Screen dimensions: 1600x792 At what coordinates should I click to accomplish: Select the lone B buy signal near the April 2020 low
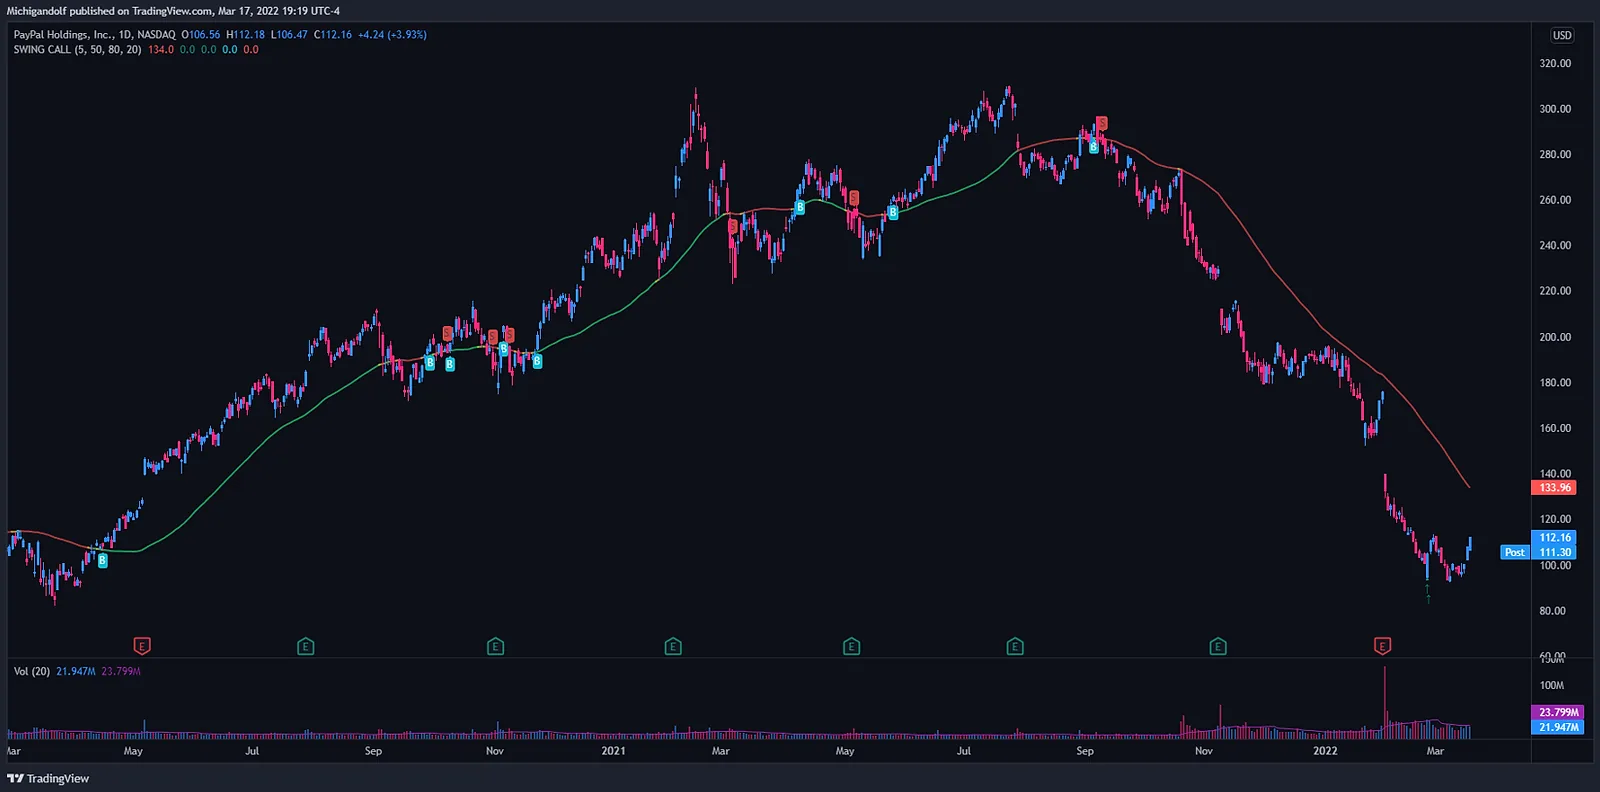(102, 561)
